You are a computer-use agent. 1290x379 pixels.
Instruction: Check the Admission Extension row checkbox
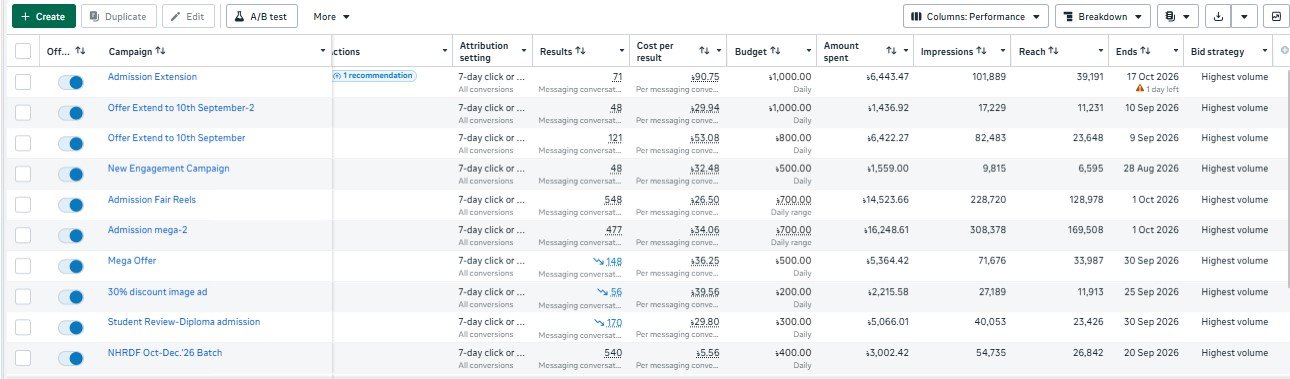[23, 82]
